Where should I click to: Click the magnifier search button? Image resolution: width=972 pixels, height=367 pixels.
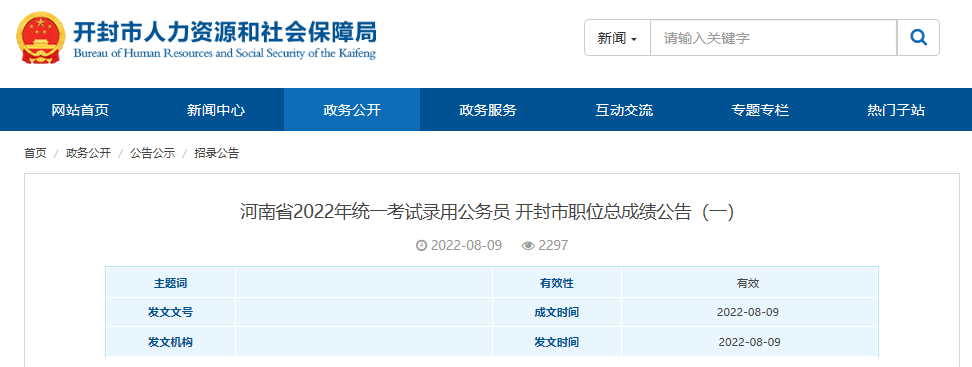pyautogui.click(x=918, y=38)
